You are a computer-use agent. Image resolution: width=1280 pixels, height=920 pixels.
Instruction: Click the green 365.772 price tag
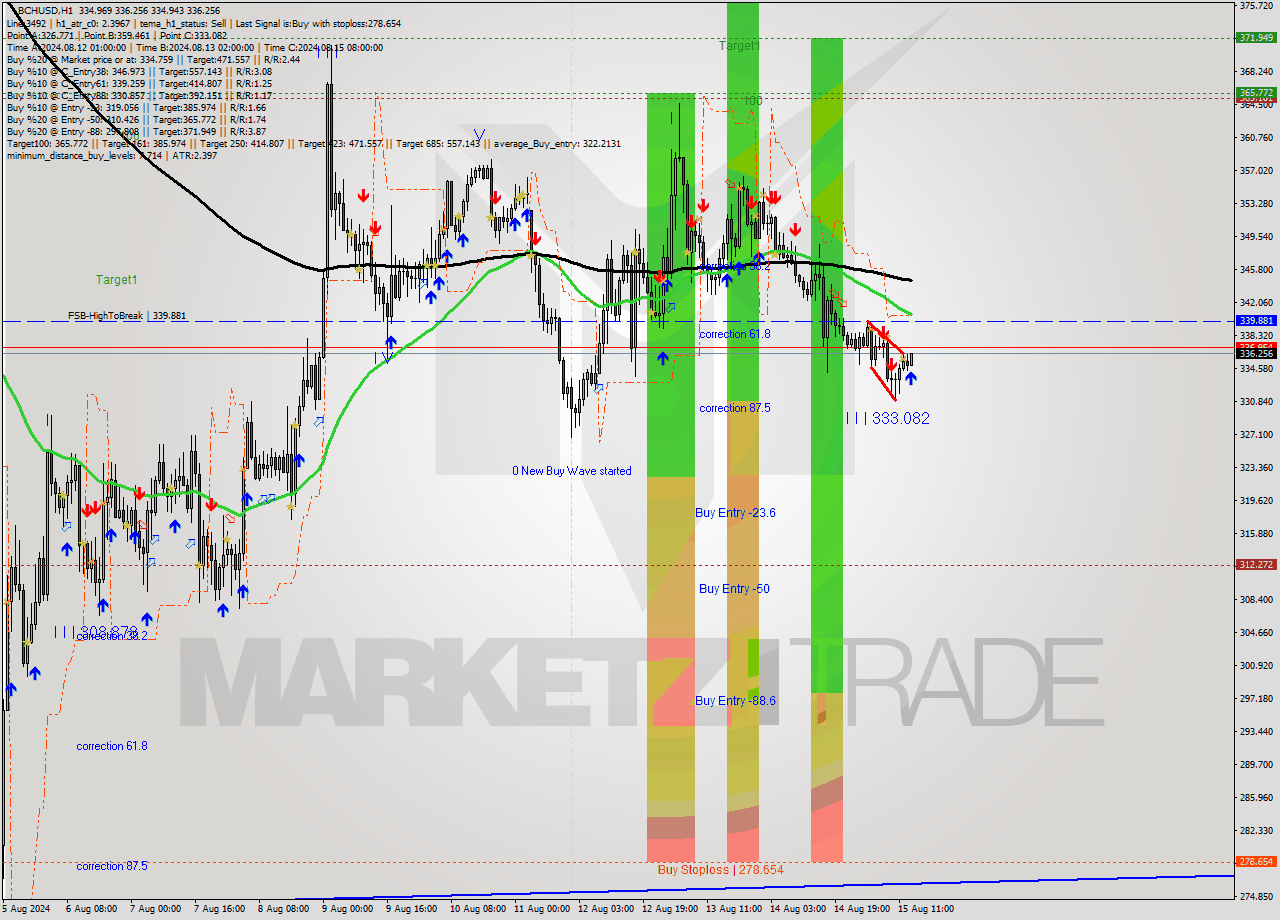[1256, 92]
